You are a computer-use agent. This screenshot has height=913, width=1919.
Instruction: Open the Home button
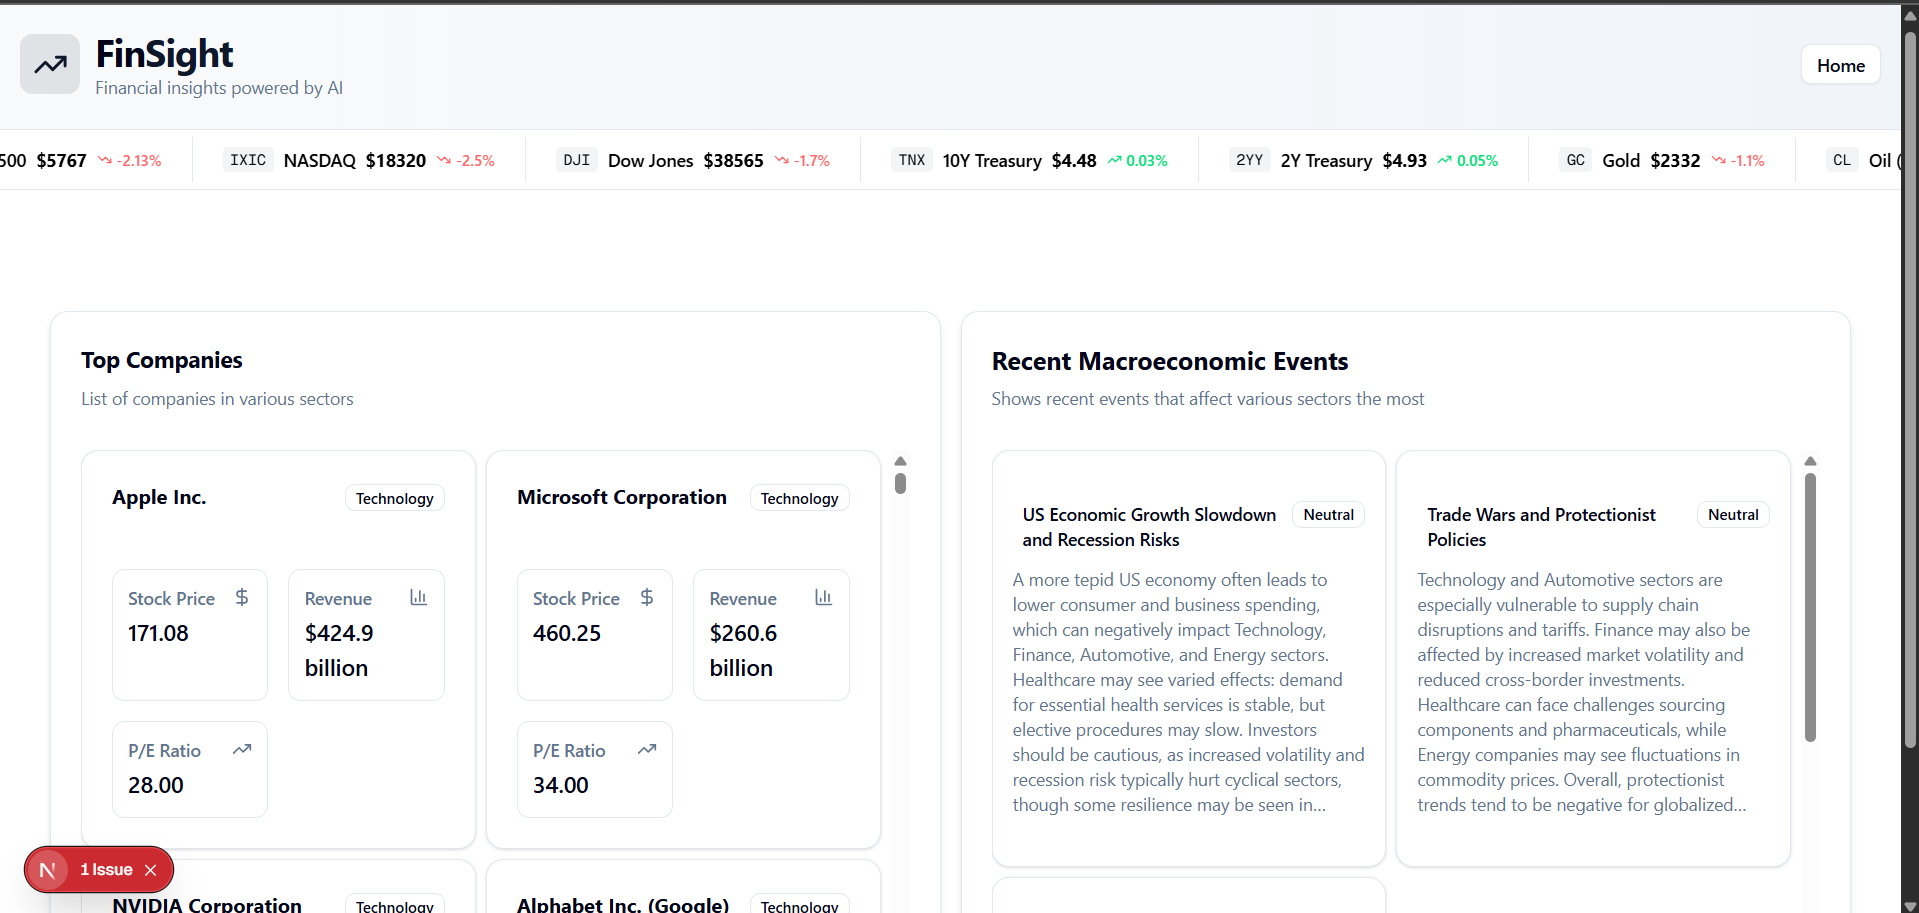pos(1841,65)
